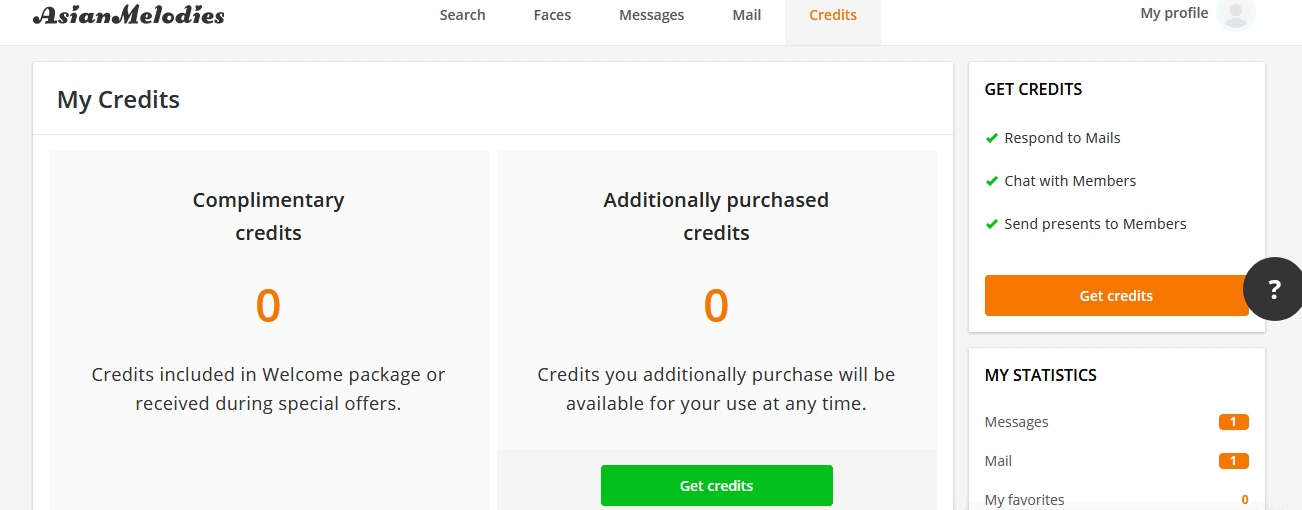Open the help question mark bubble
Image resolution: width=1302 pixels, height=510 pixels.
tap(1273, 290)
